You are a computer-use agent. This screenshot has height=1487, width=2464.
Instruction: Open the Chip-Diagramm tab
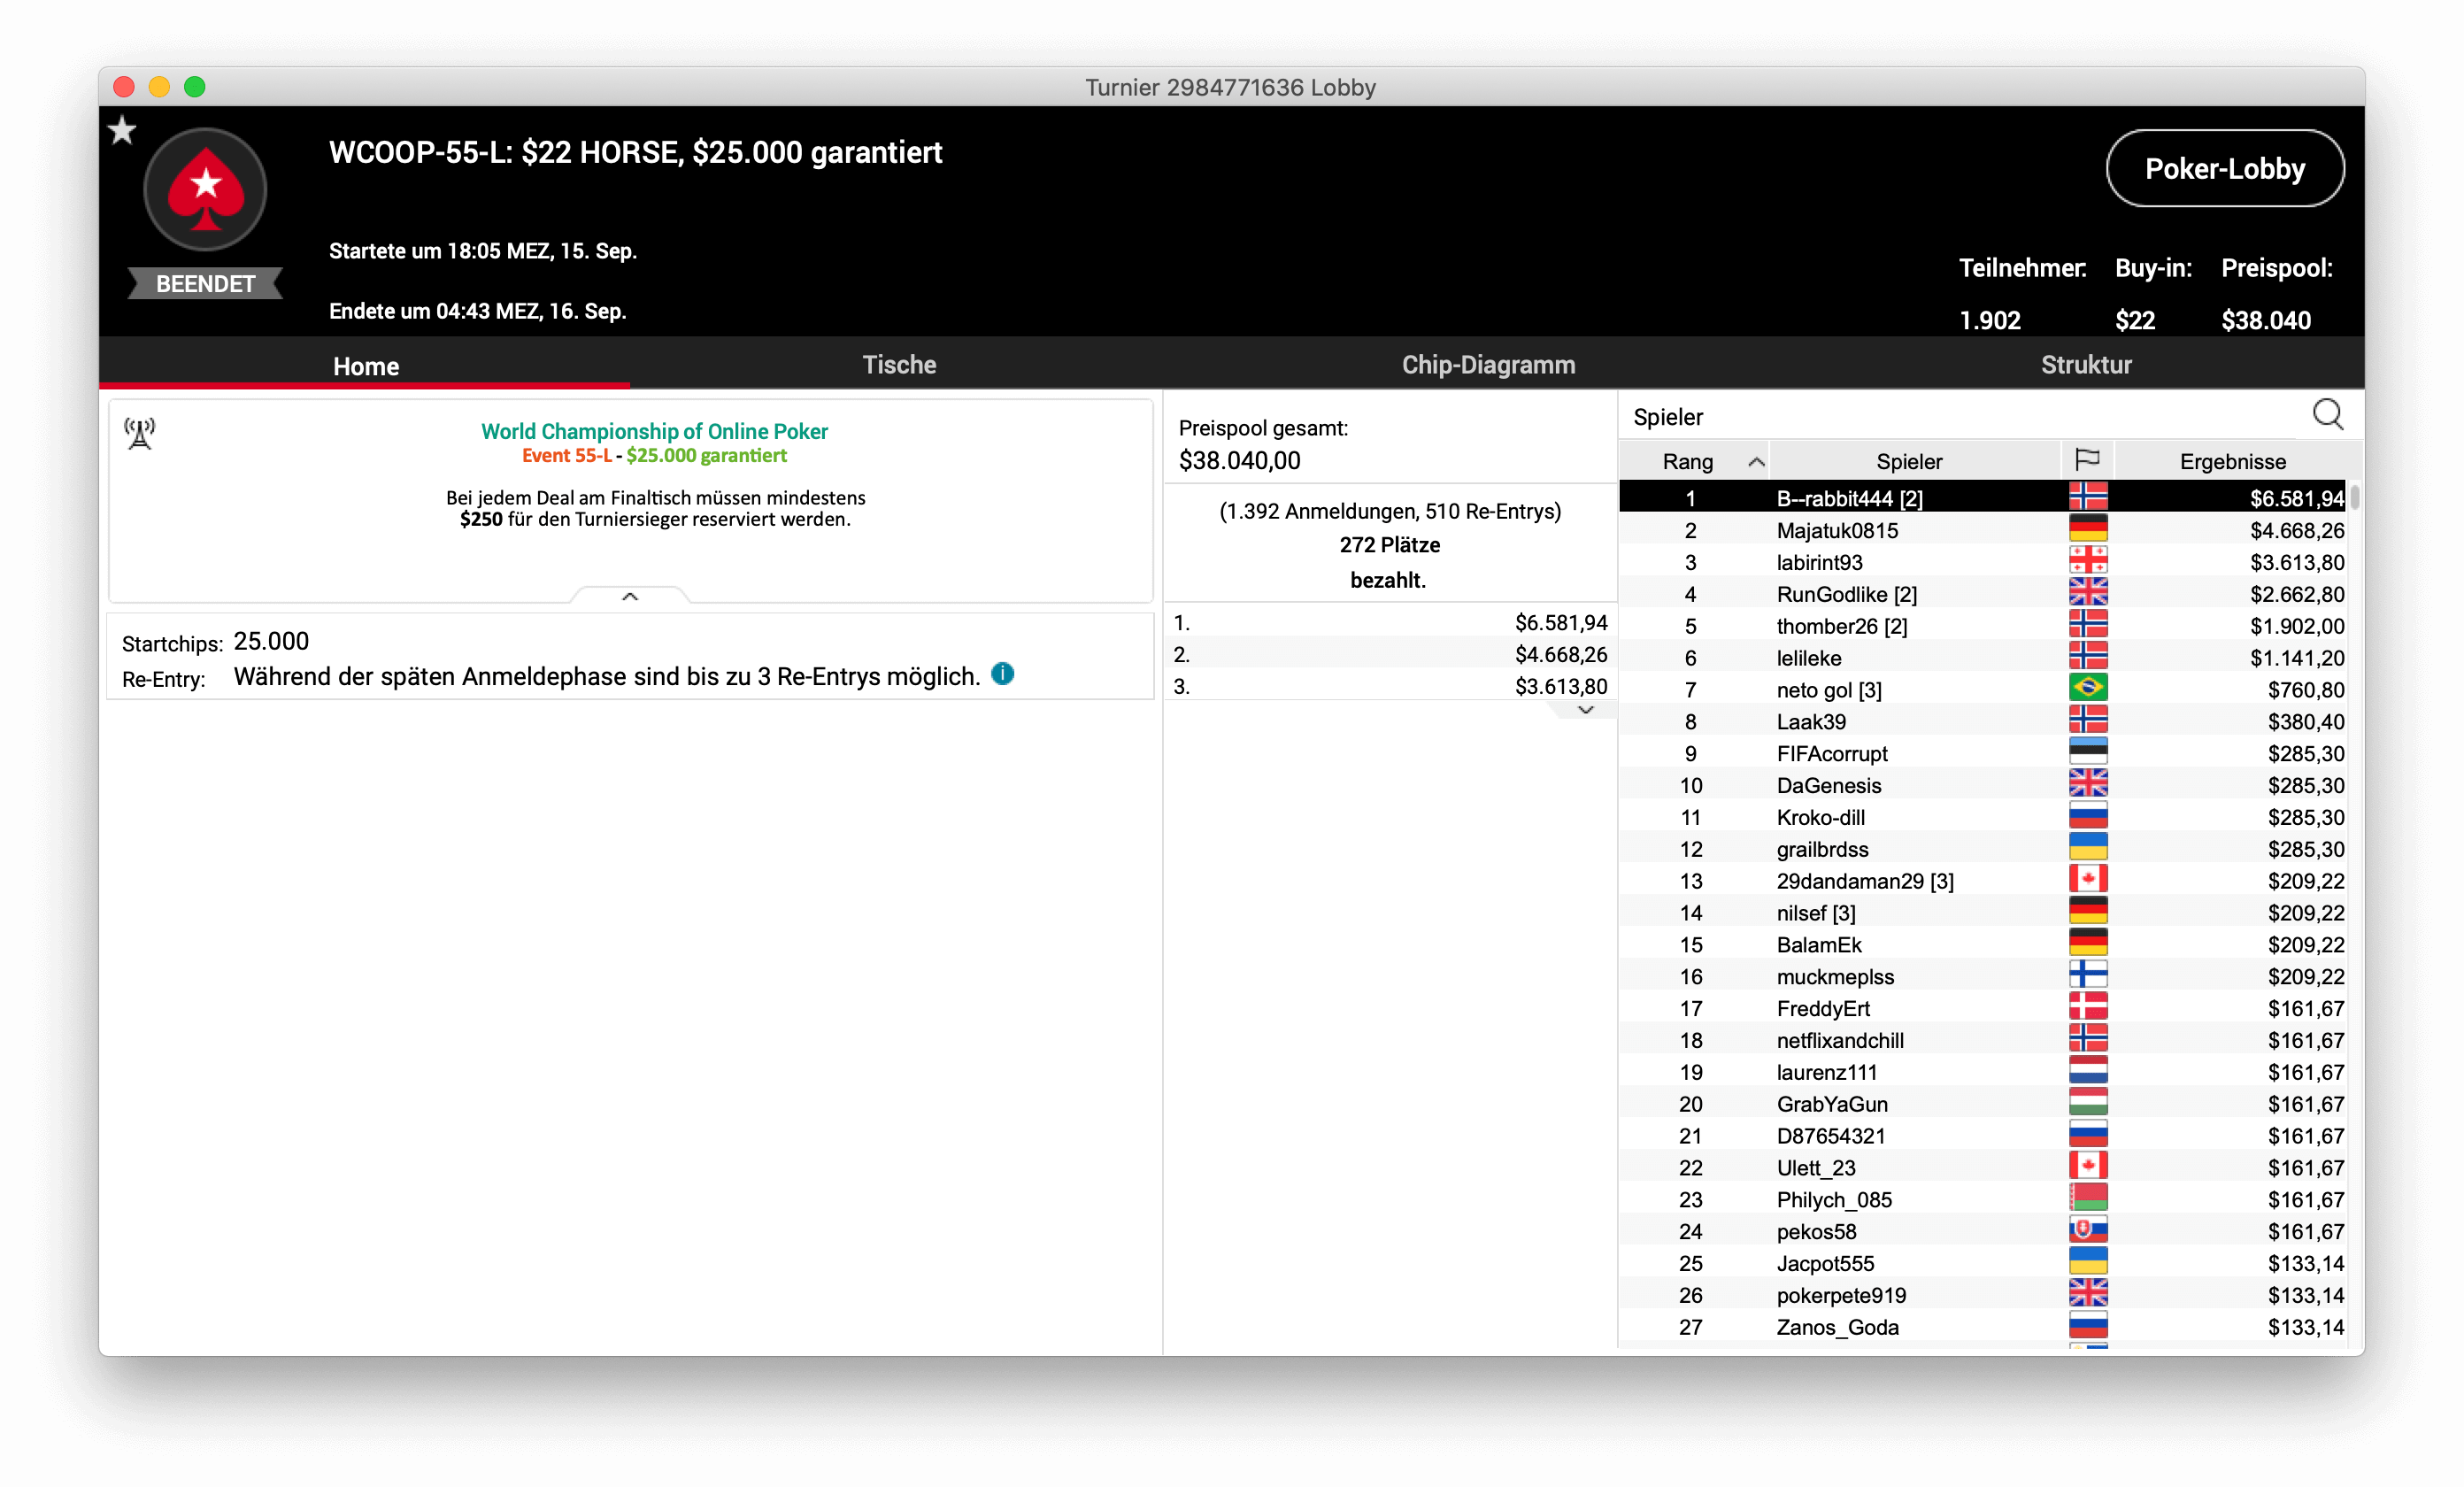tap(1488, 365)
